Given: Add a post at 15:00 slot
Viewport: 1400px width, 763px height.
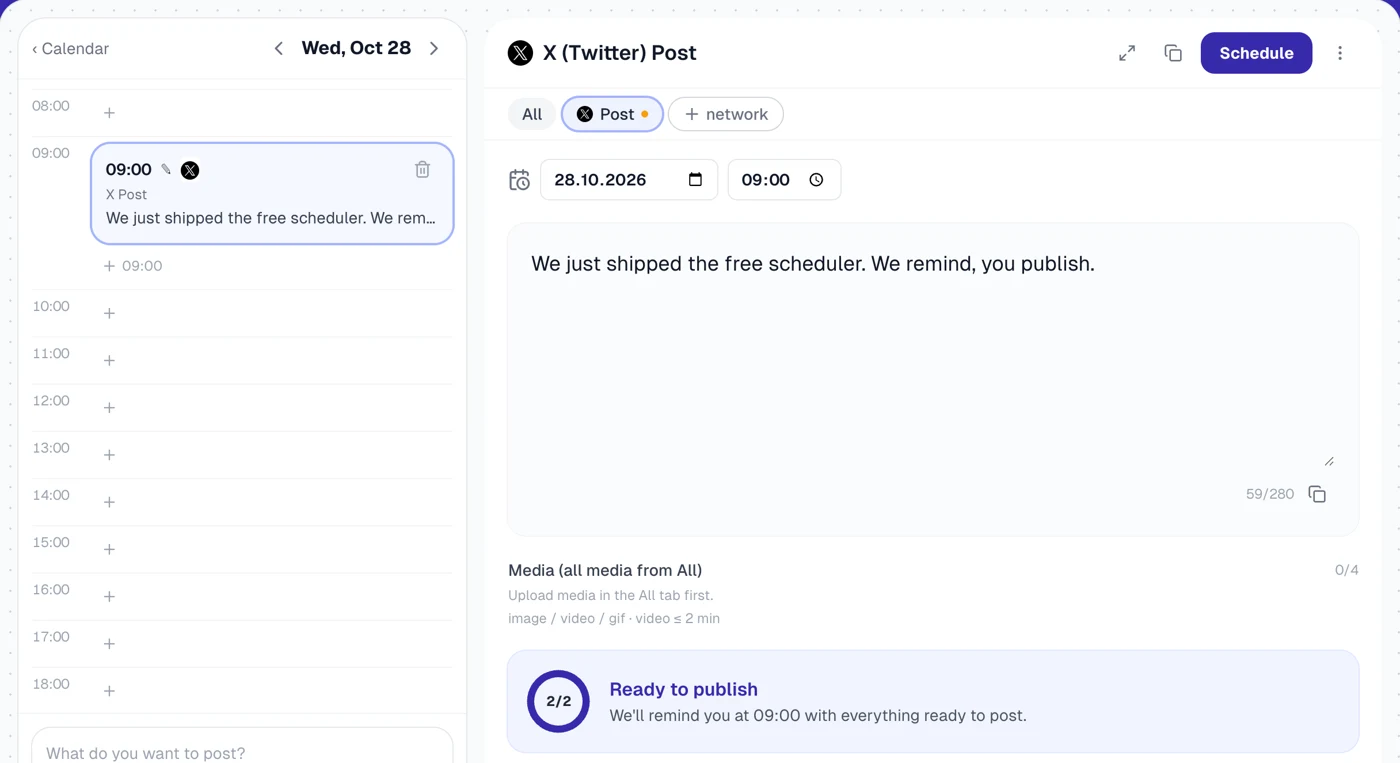Looking at the screenshot, I should [110, 549].
